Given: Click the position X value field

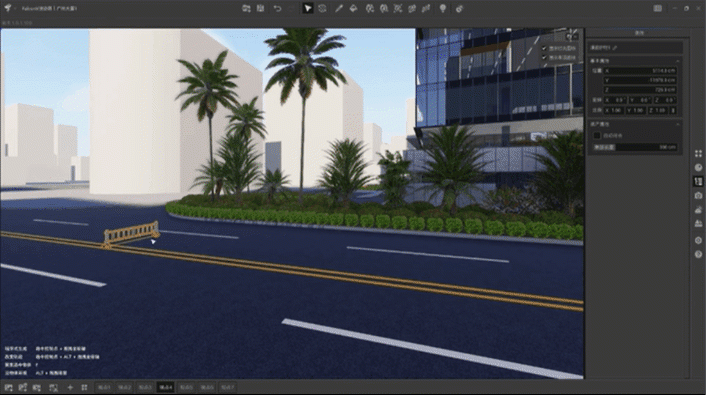Looking at the screenshot, I should point(640,71).
